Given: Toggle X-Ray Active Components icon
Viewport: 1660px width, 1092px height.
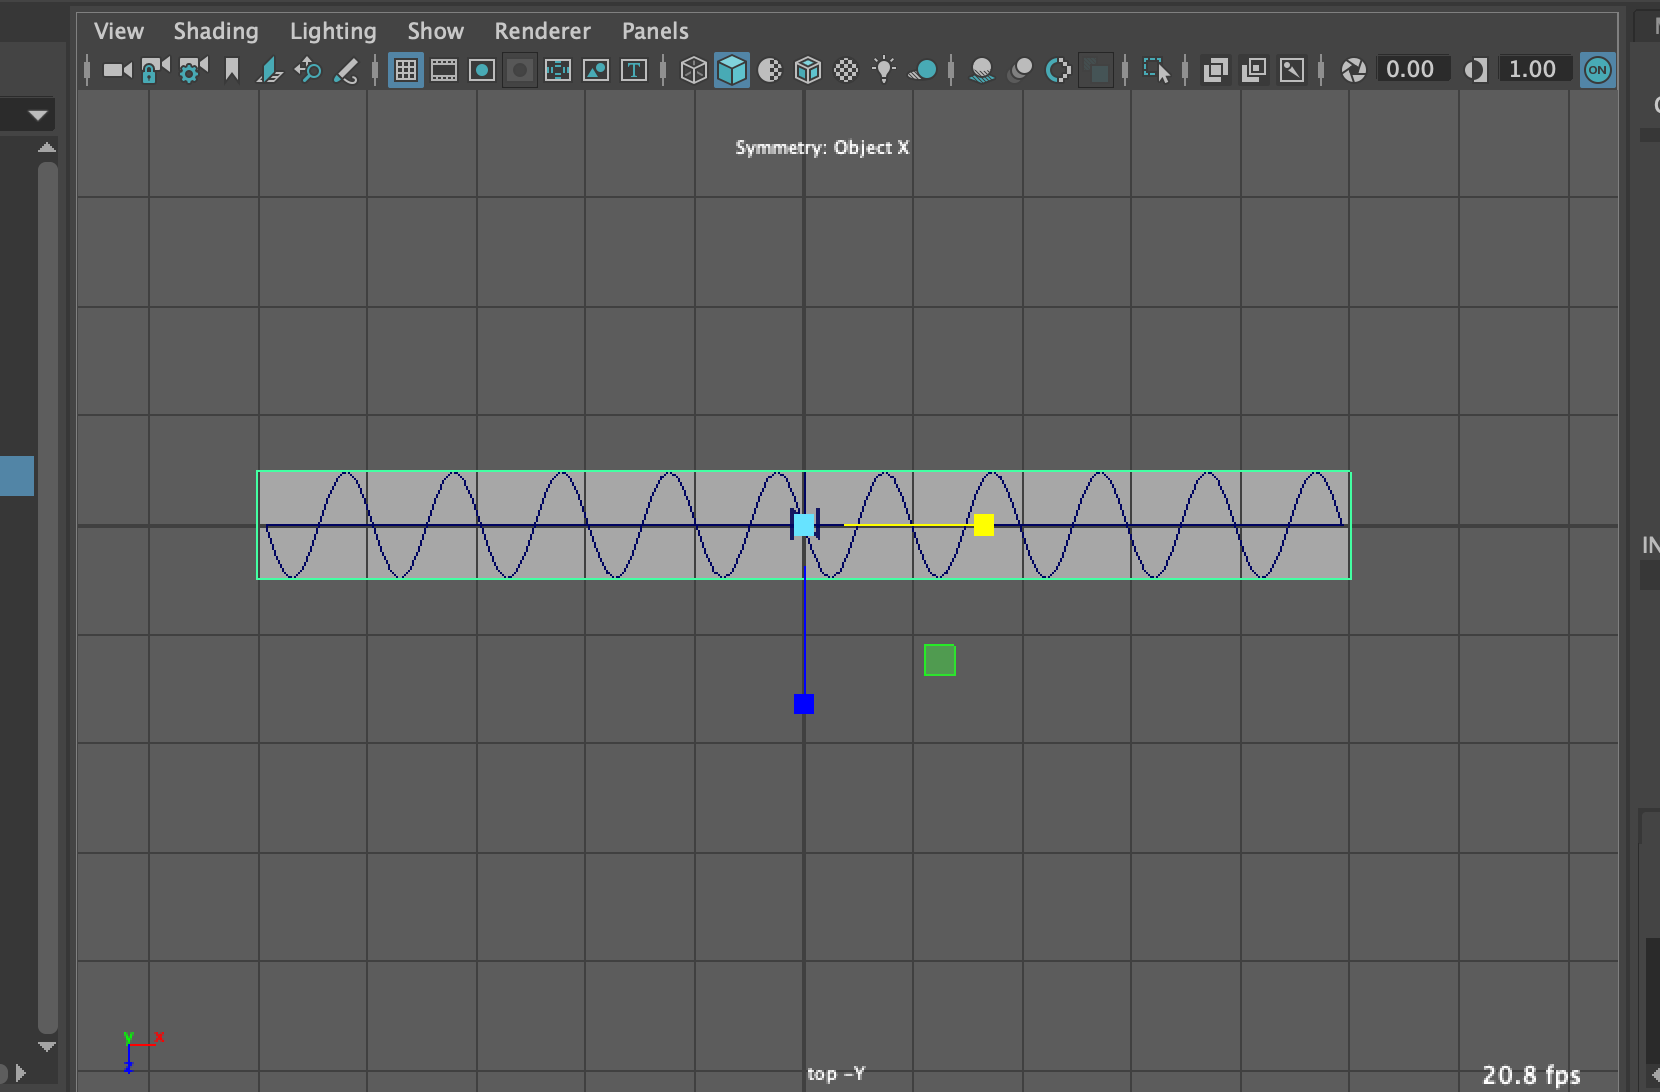Looking at the screenshot, I should point(1253,70).
